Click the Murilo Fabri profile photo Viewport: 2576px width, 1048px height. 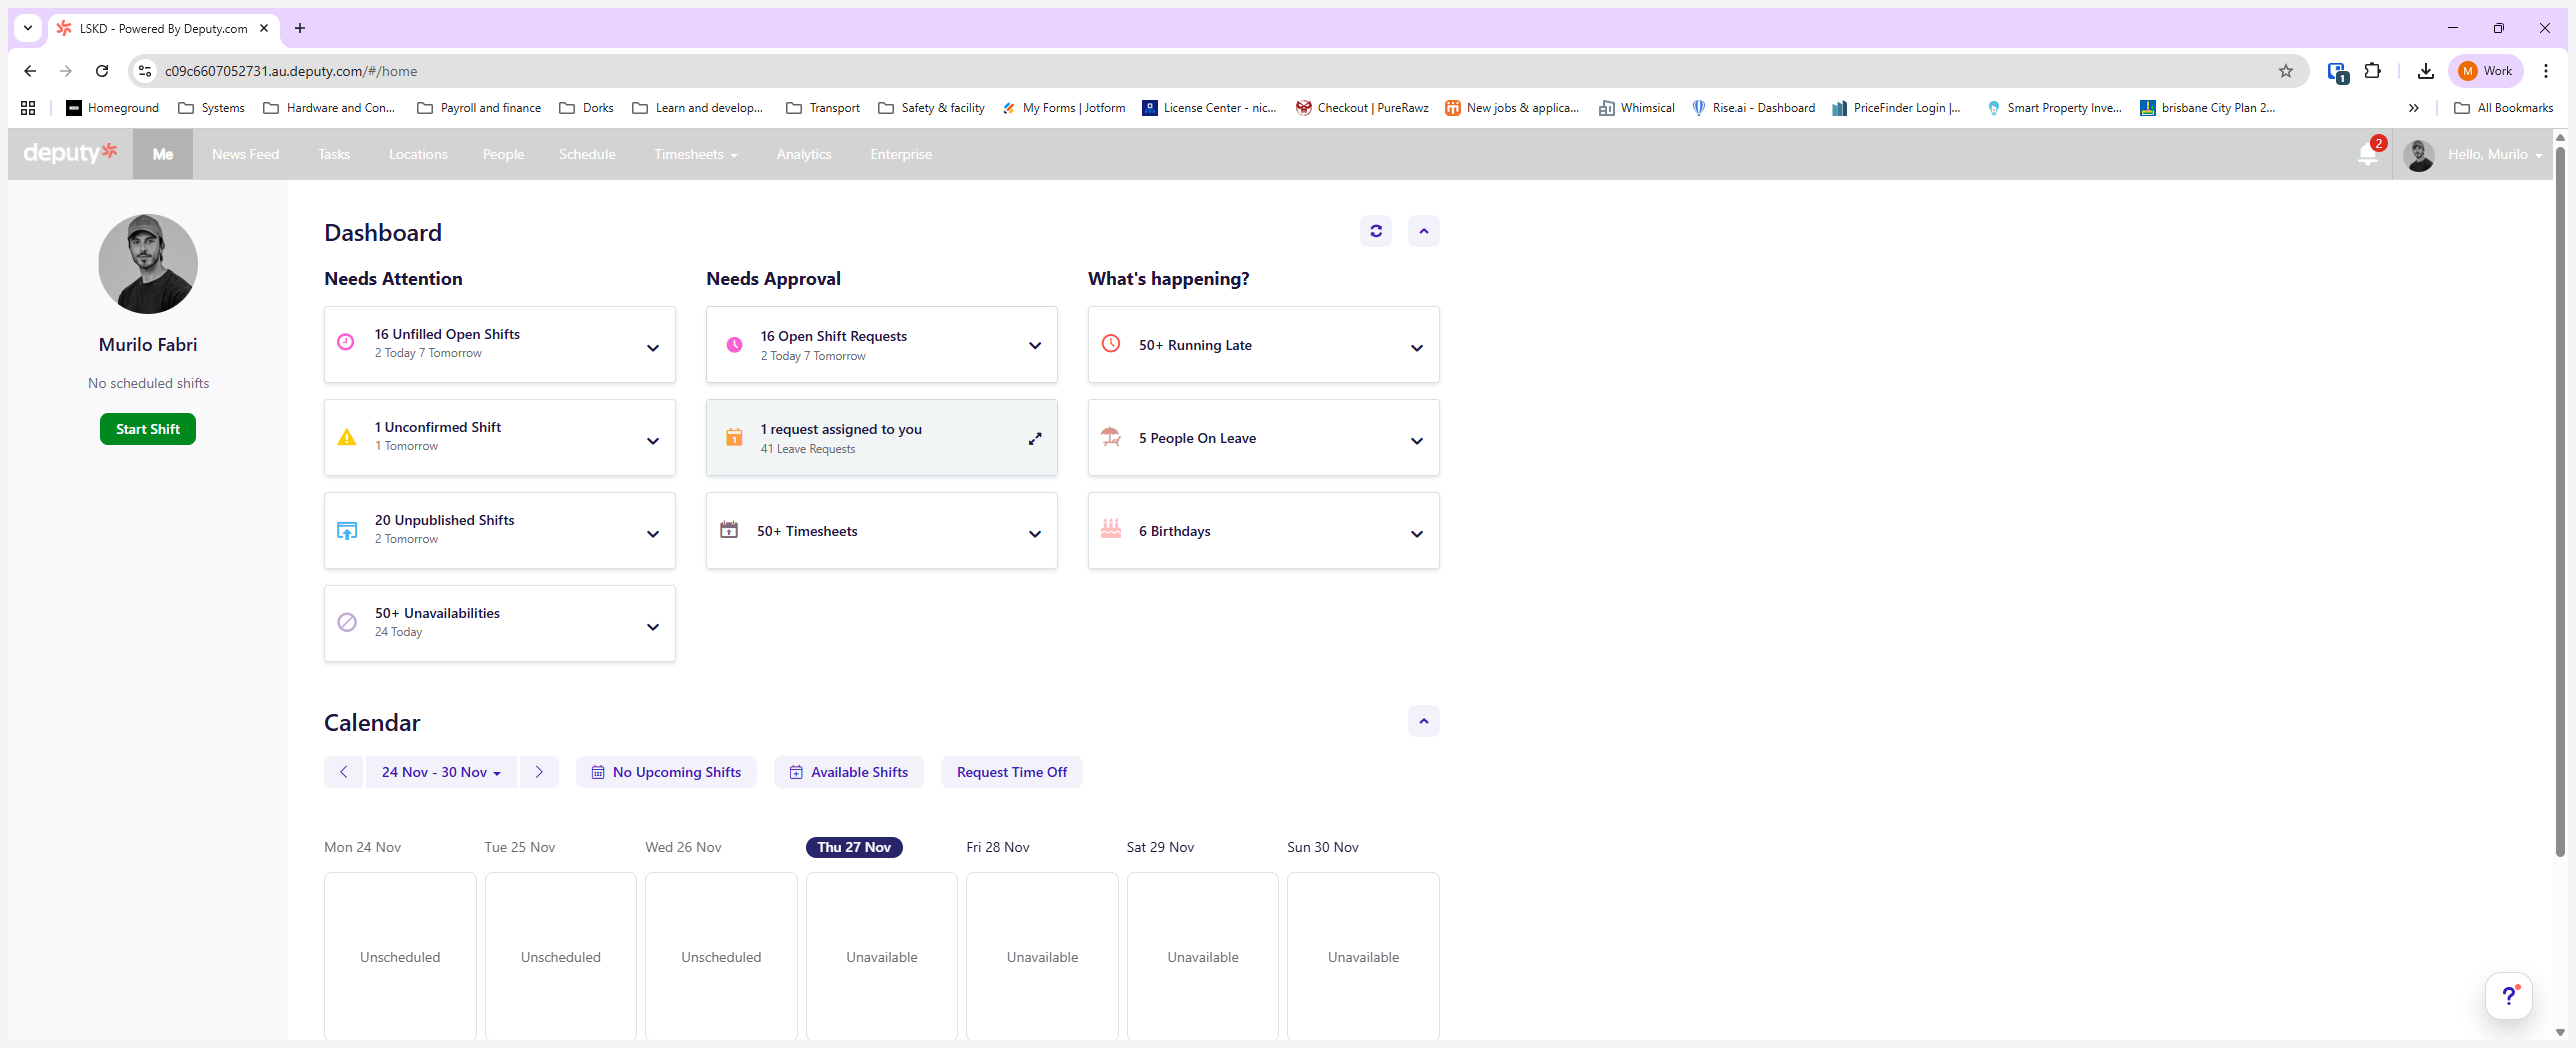pos(148,264)
